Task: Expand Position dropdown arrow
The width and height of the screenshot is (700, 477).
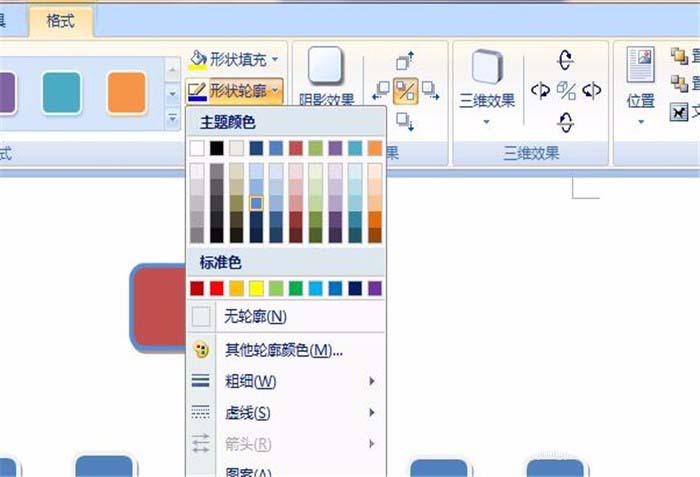Action: coord(641,122)
